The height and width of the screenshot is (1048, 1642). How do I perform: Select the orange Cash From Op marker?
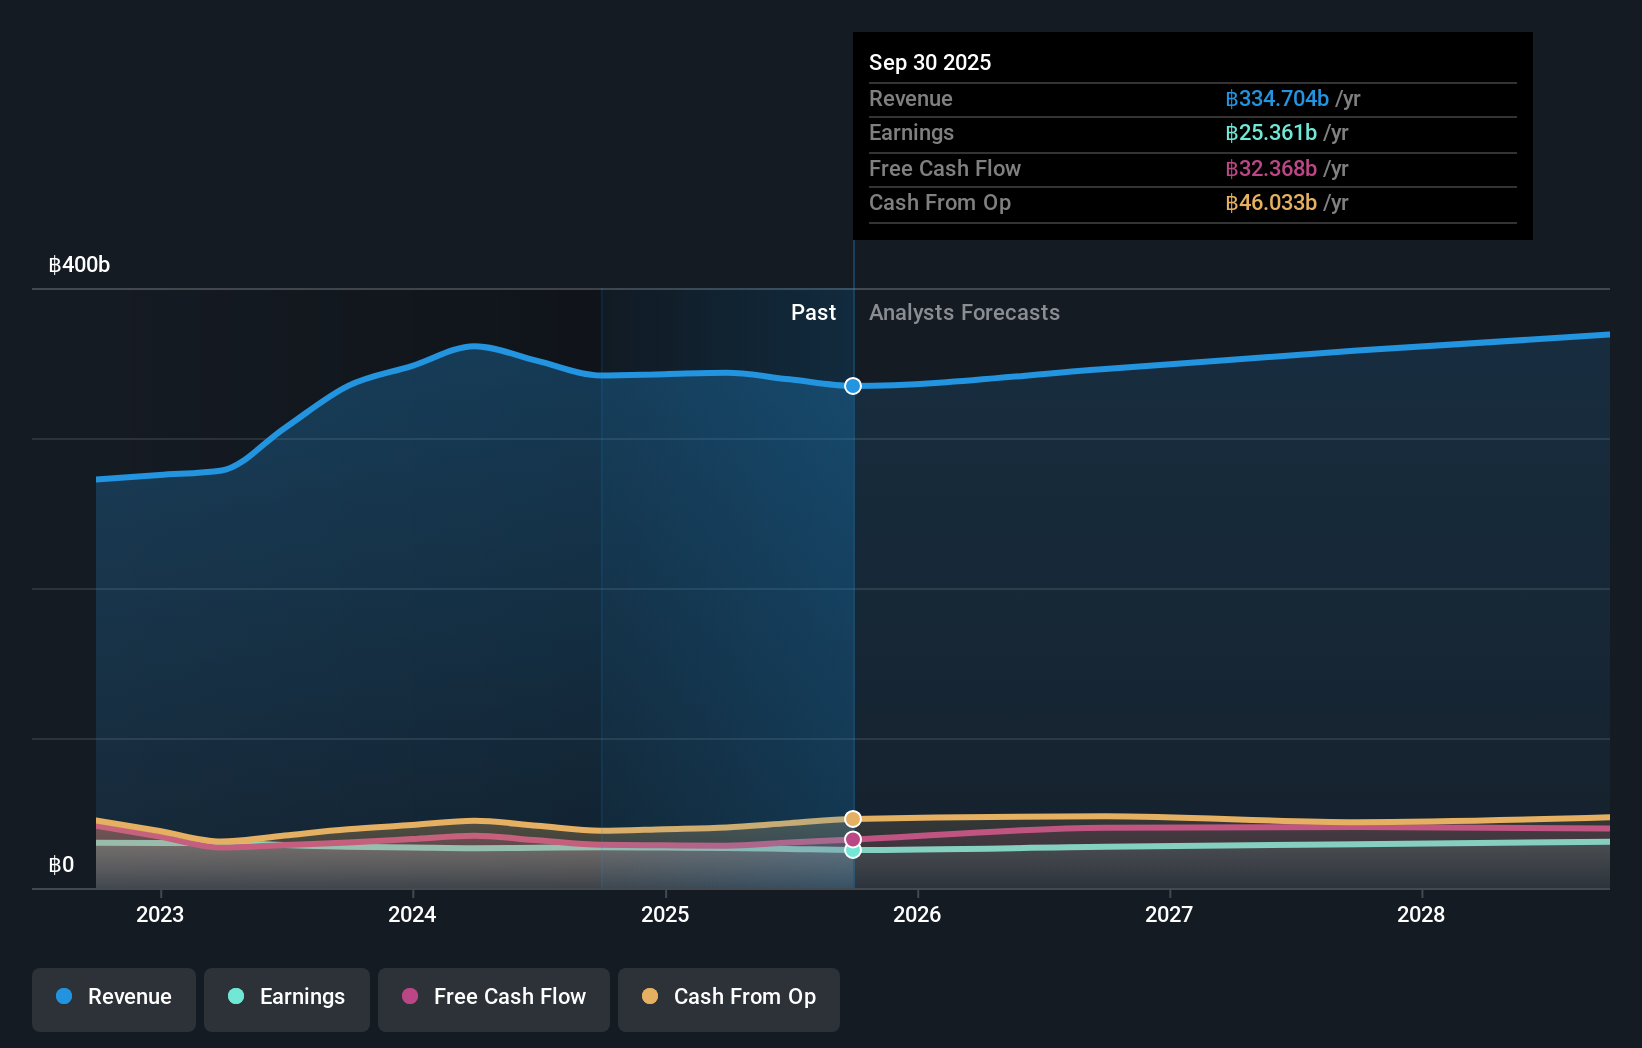853,819
